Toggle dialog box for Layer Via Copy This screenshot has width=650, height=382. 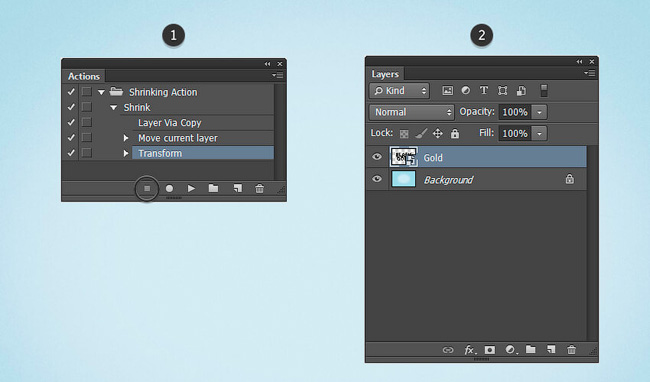(x=86, y=122)
